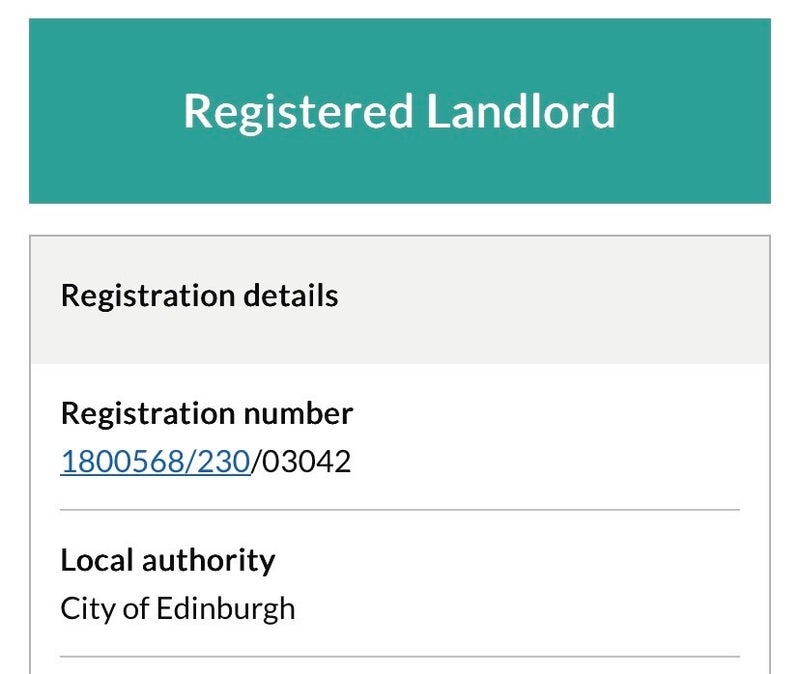This screenshot has width=800, height=674.
Task: Click the word "Registration" in "Registration details"
Action: click(148, 296)
